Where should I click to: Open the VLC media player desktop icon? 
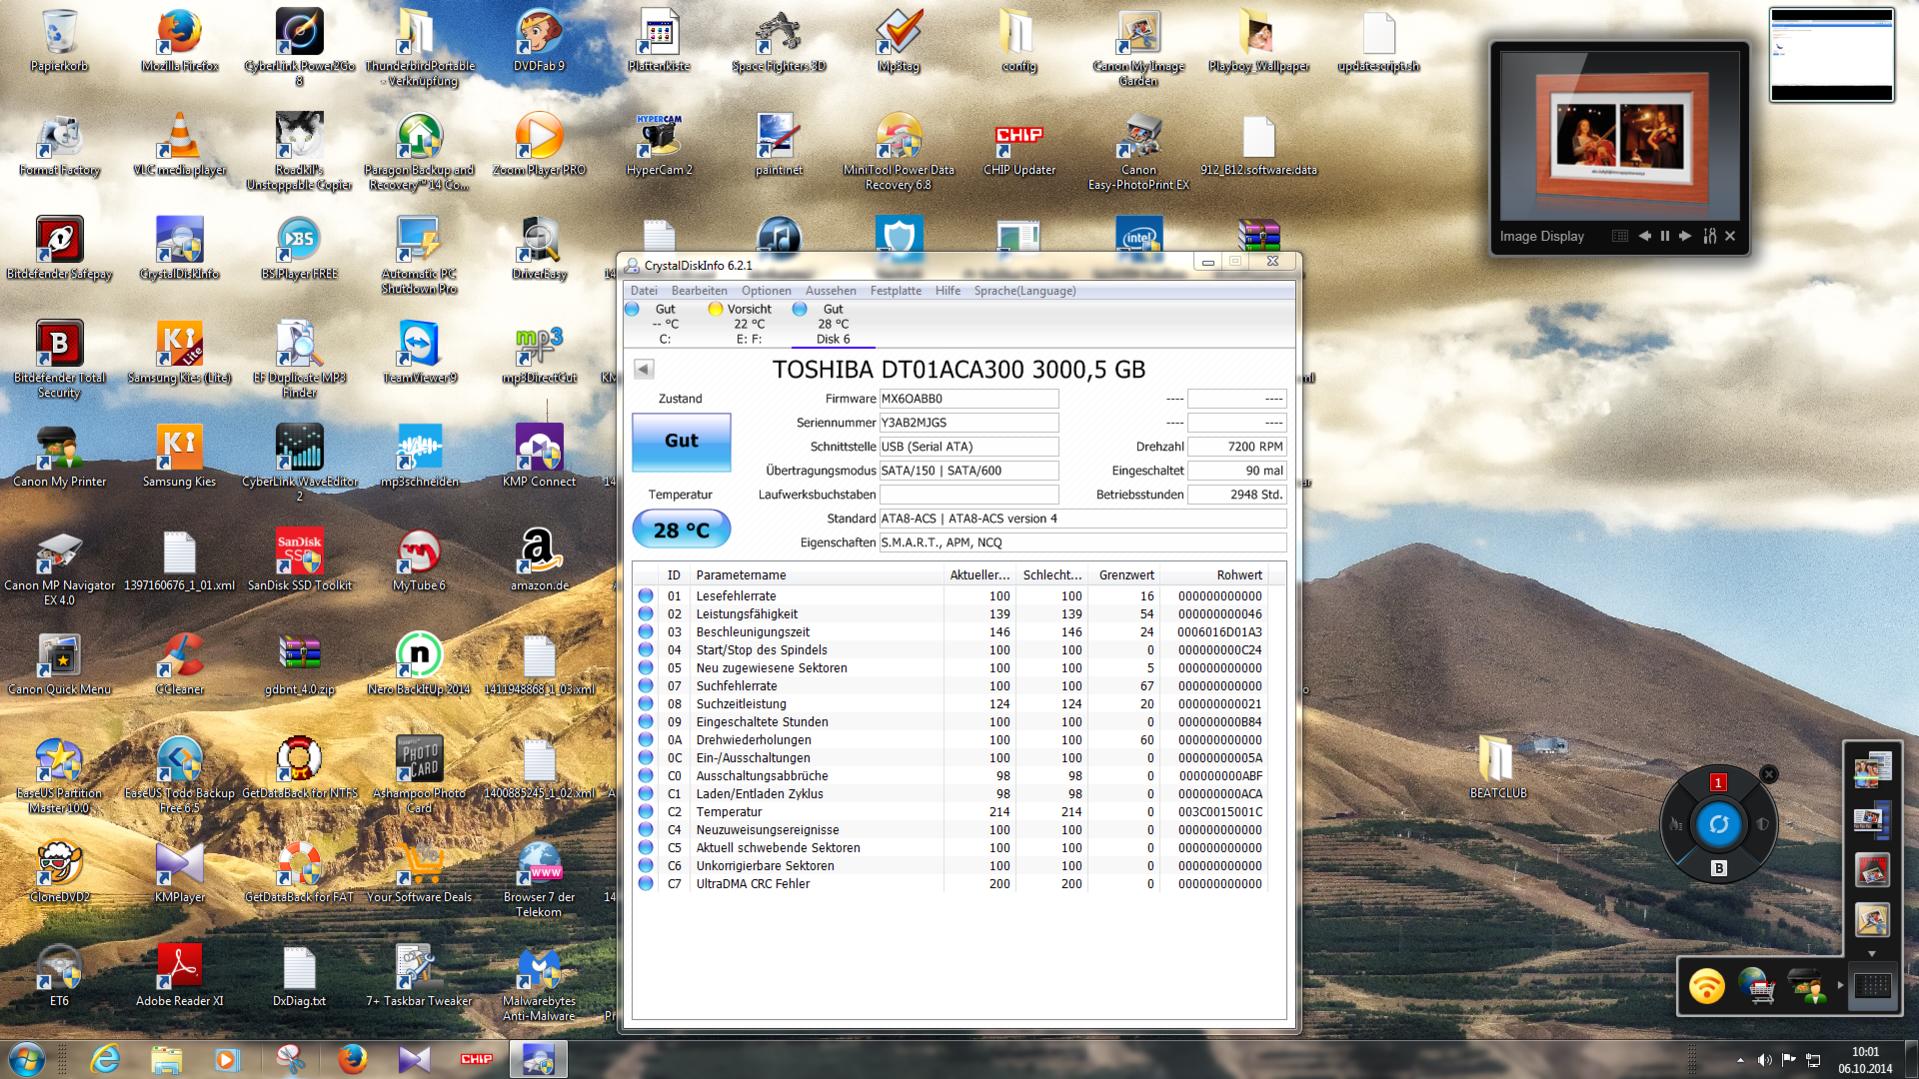click(x=180, y=145)
